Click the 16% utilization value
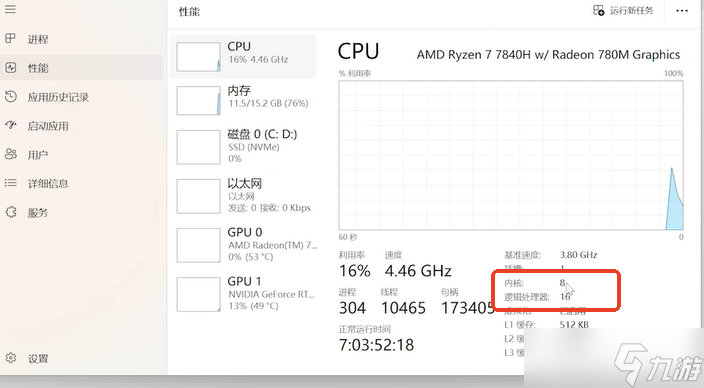The width and height of the screenshot is (704, 388). click(355, 271)
